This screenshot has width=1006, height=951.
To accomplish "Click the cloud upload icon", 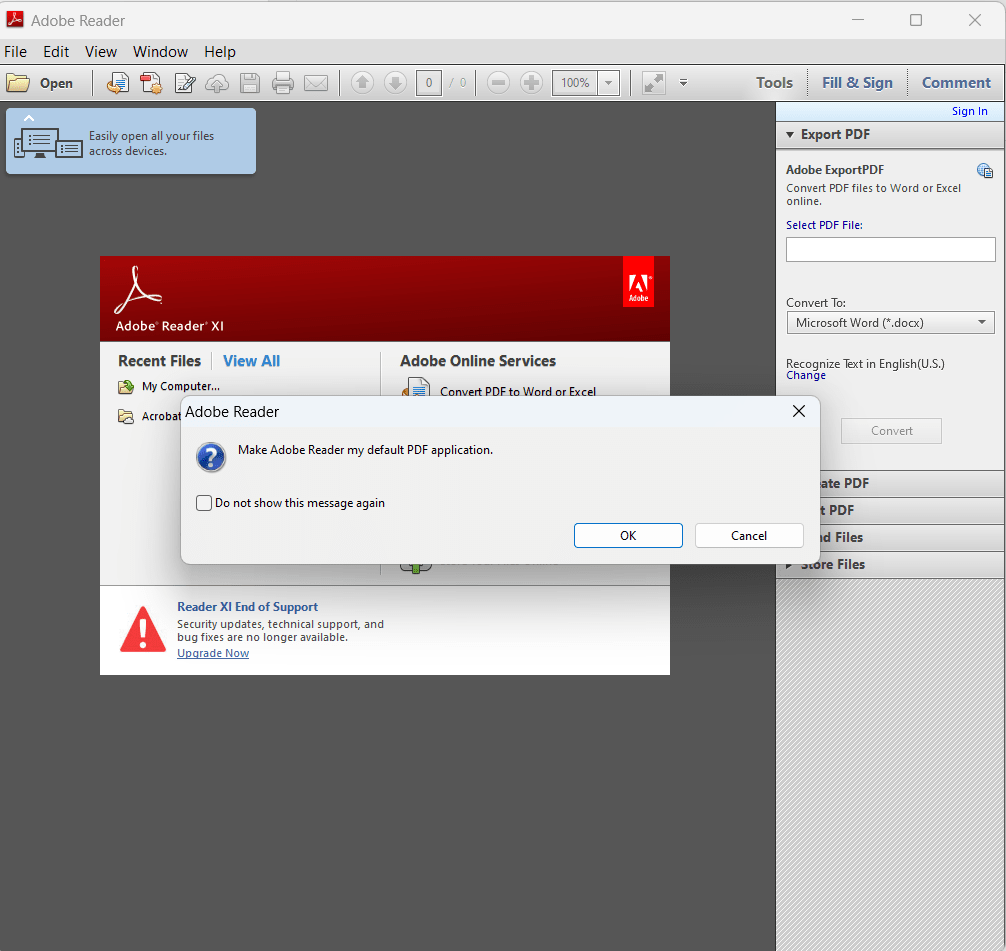I will (217, 83).
